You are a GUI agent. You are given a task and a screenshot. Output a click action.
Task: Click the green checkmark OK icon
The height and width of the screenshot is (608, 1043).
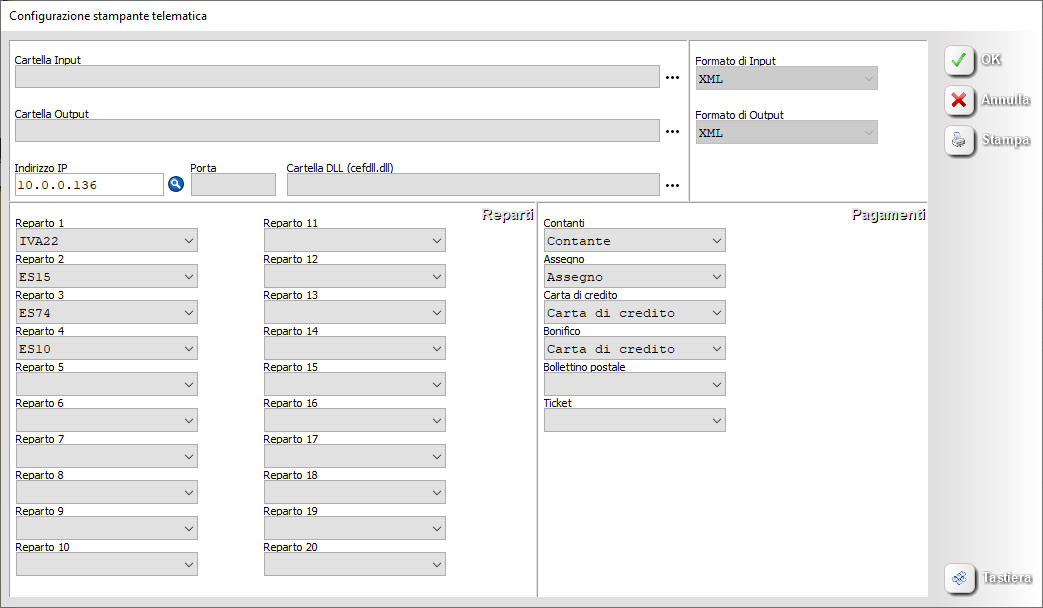(959, 60)
